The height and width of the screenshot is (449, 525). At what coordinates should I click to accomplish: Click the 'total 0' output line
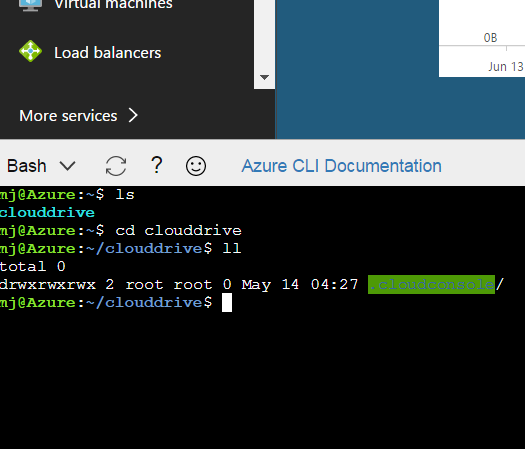pos(32,267)
